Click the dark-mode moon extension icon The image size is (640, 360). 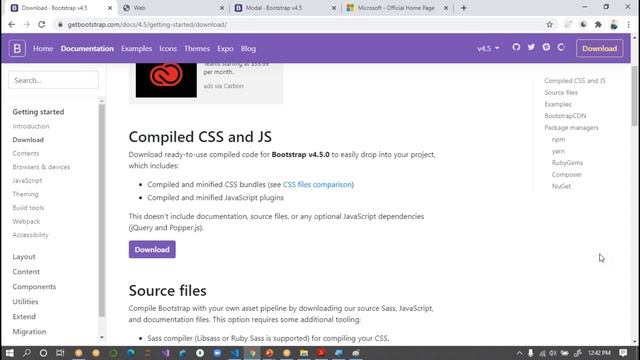583,24
